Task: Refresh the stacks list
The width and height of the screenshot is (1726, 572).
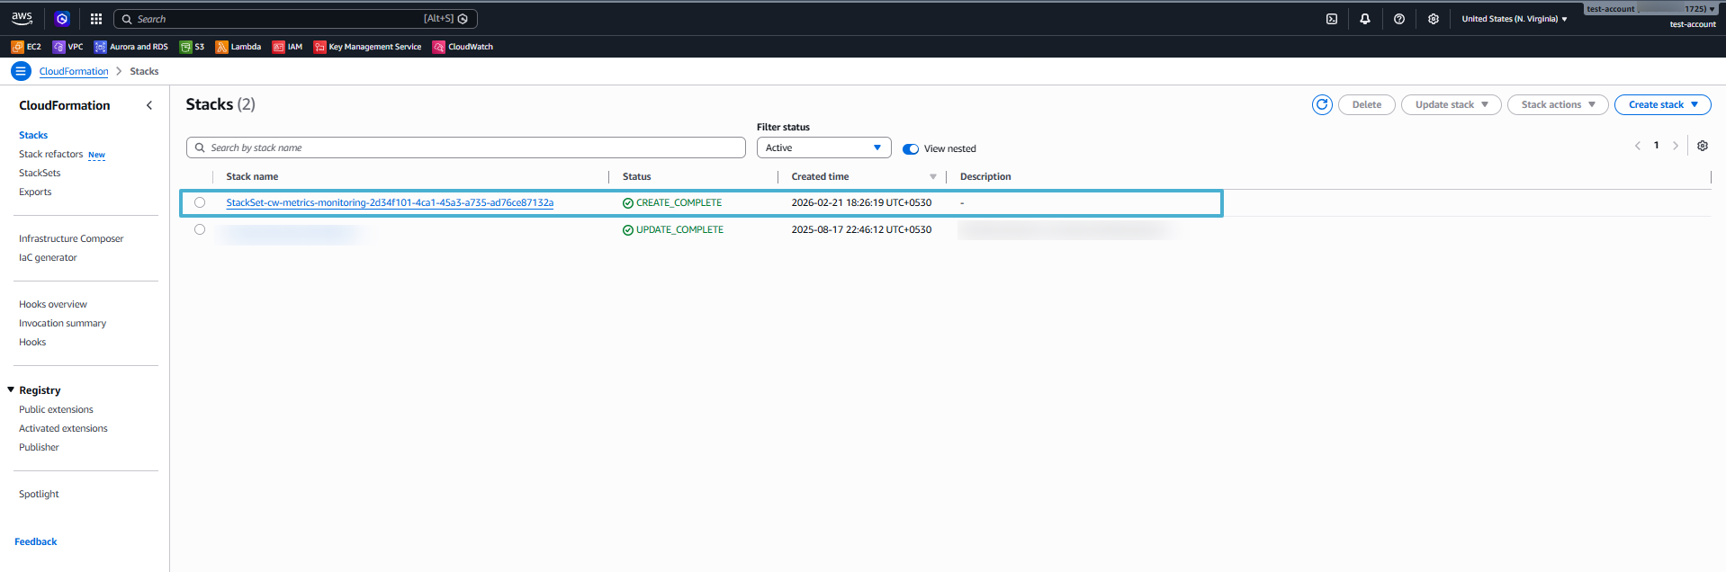Action: click(x=1321, y=105)
